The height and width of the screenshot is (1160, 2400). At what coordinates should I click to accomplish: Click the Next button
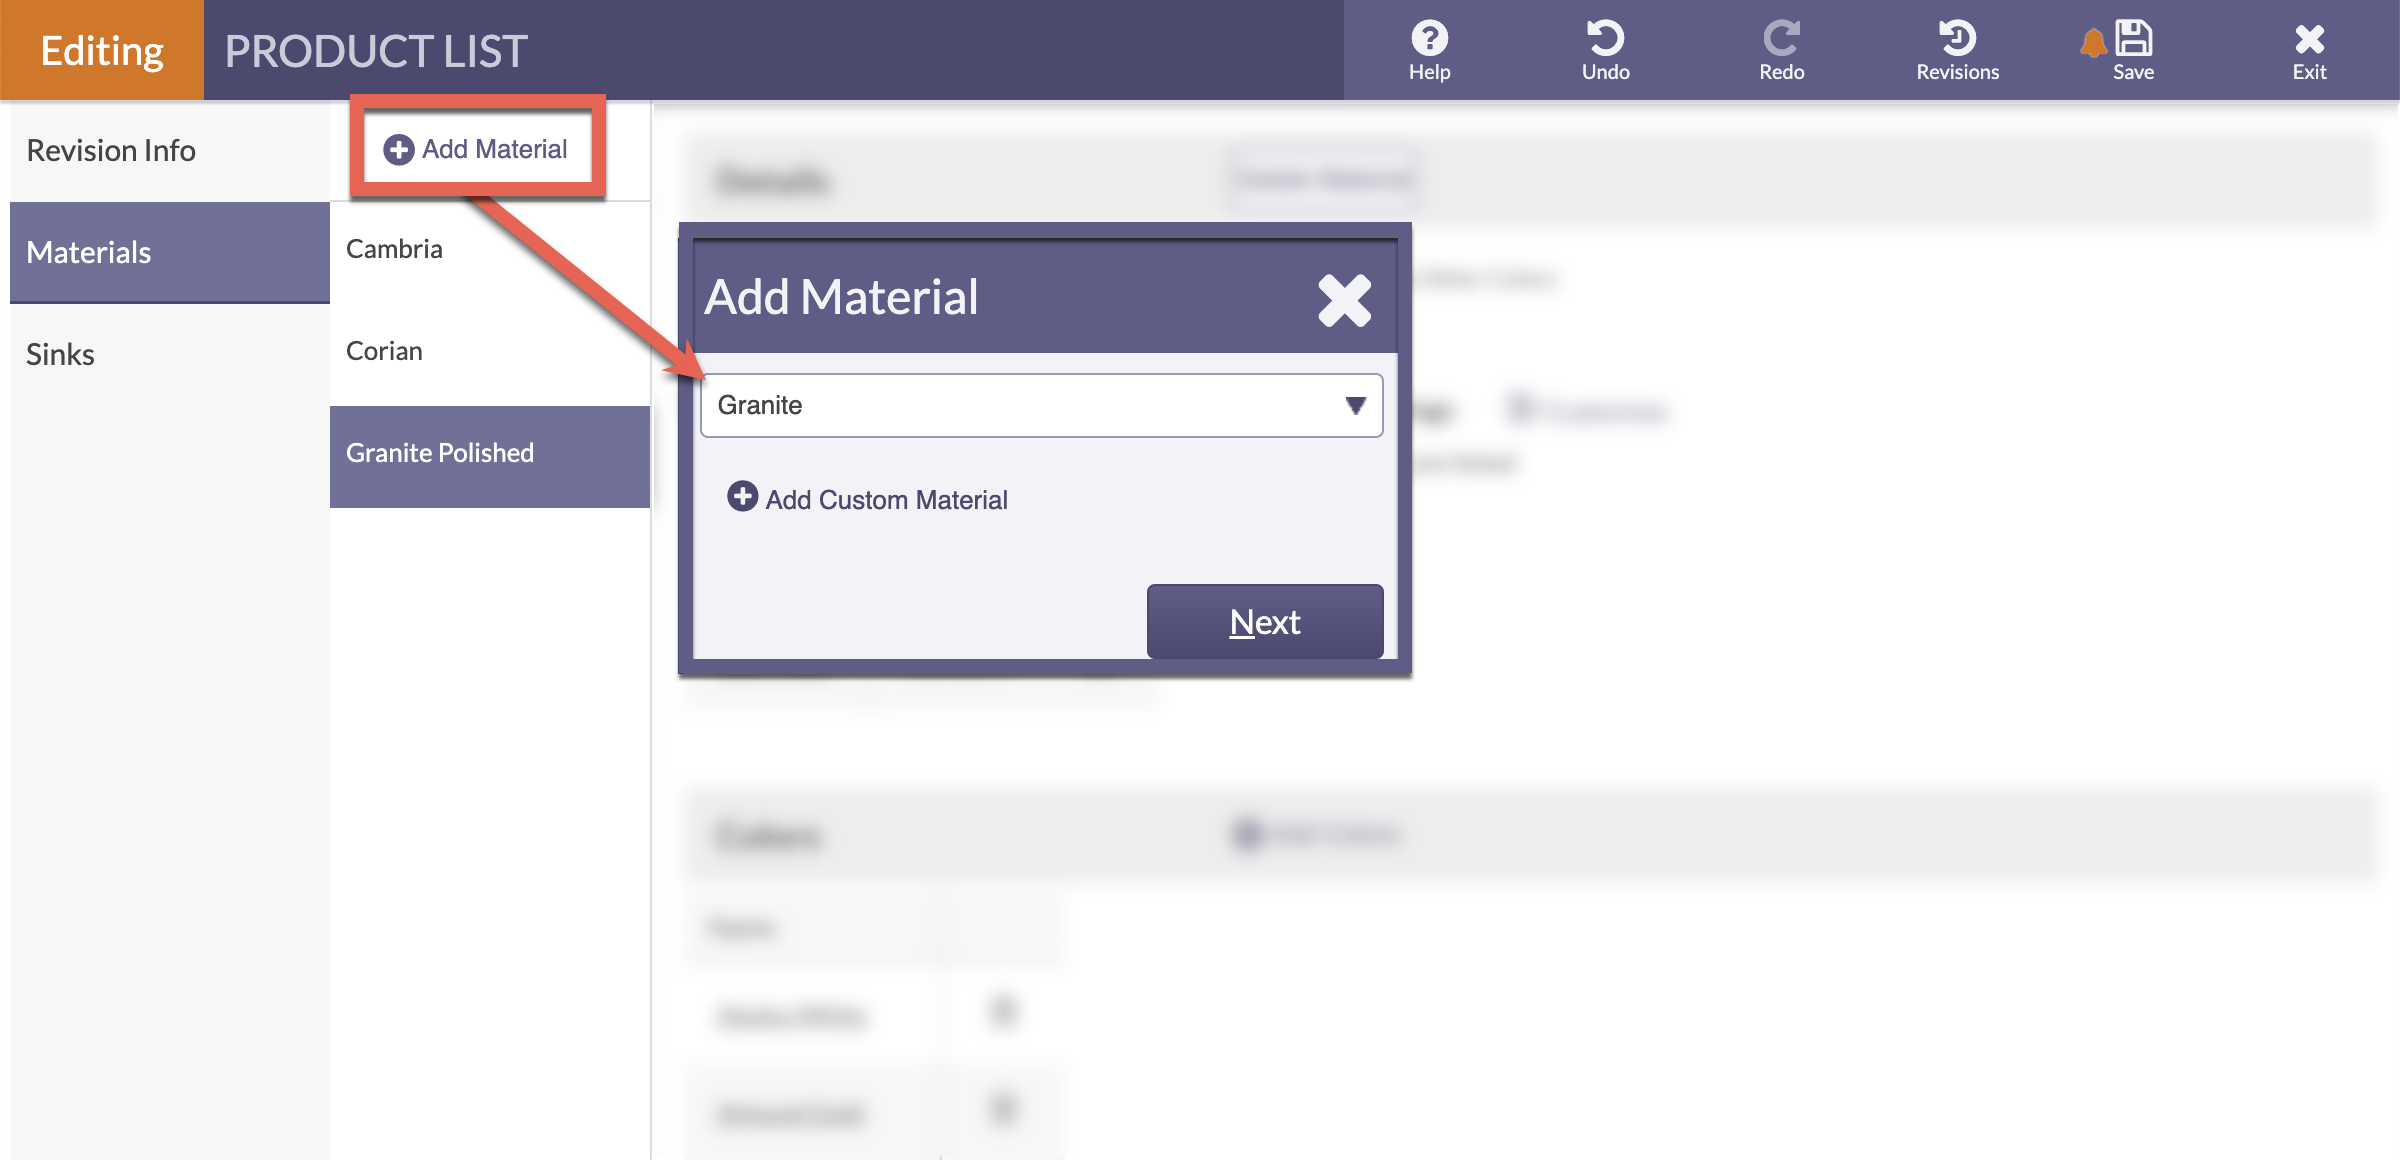coord(1264,621)
